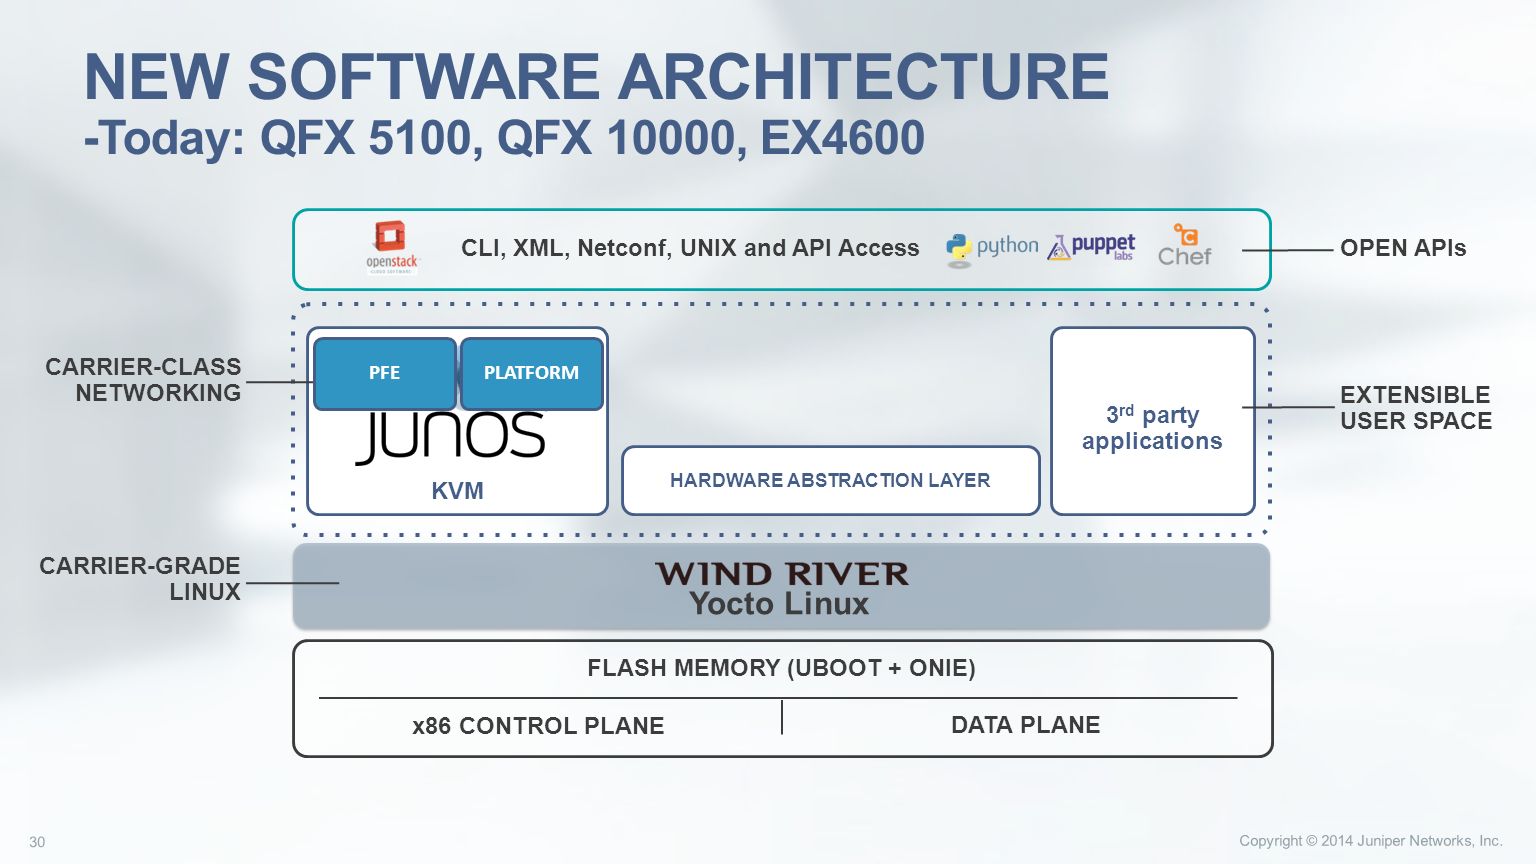This screenshot has height=864, width=1536.
Task: Click the EXTENSIBLE USER SPACE label
Action: click(1416, 408)
